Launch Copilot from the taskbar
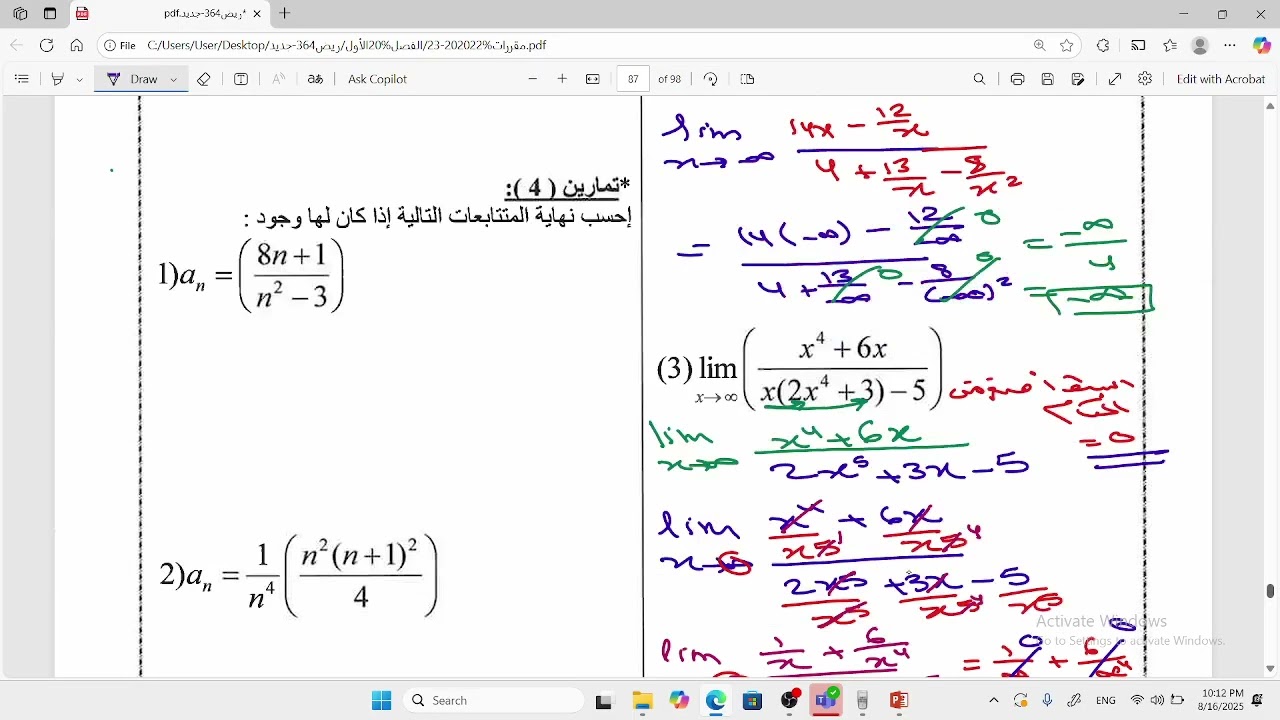This screenshot has height=720, width=1280. [679, 701]
